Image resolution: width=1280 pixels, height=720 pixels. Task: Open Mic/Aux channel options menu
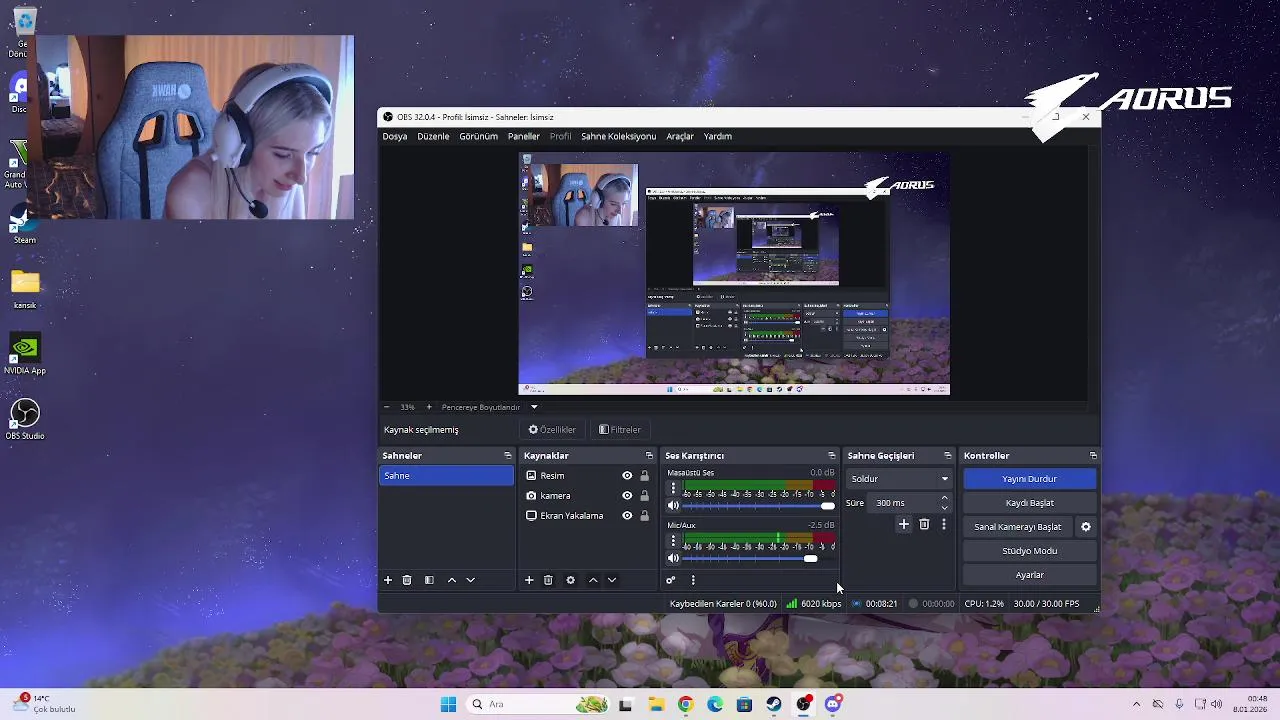click(673, 541)
